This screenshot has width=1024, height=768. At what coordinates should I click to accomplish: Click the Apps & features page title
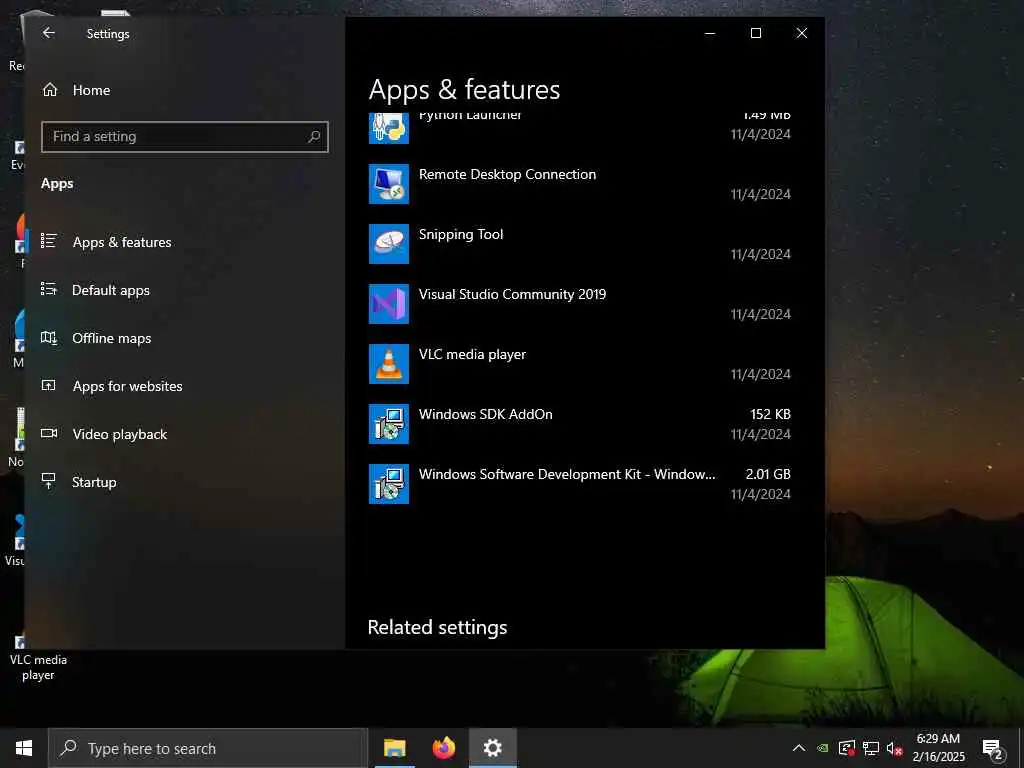[464, 89]
